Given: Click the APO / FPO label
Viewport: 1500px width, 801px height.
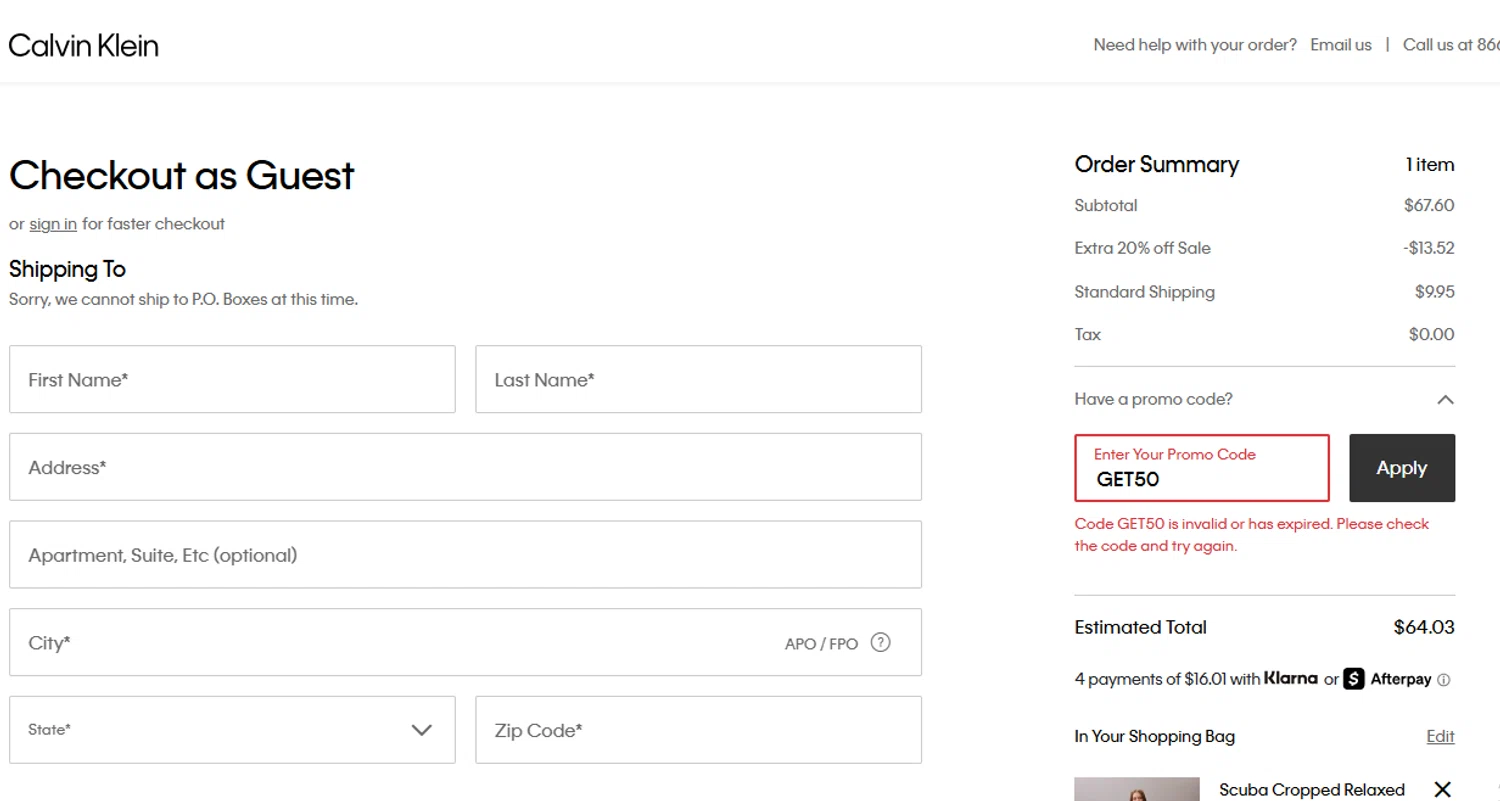Looking at the screenshot, I should tap(821, 644).
